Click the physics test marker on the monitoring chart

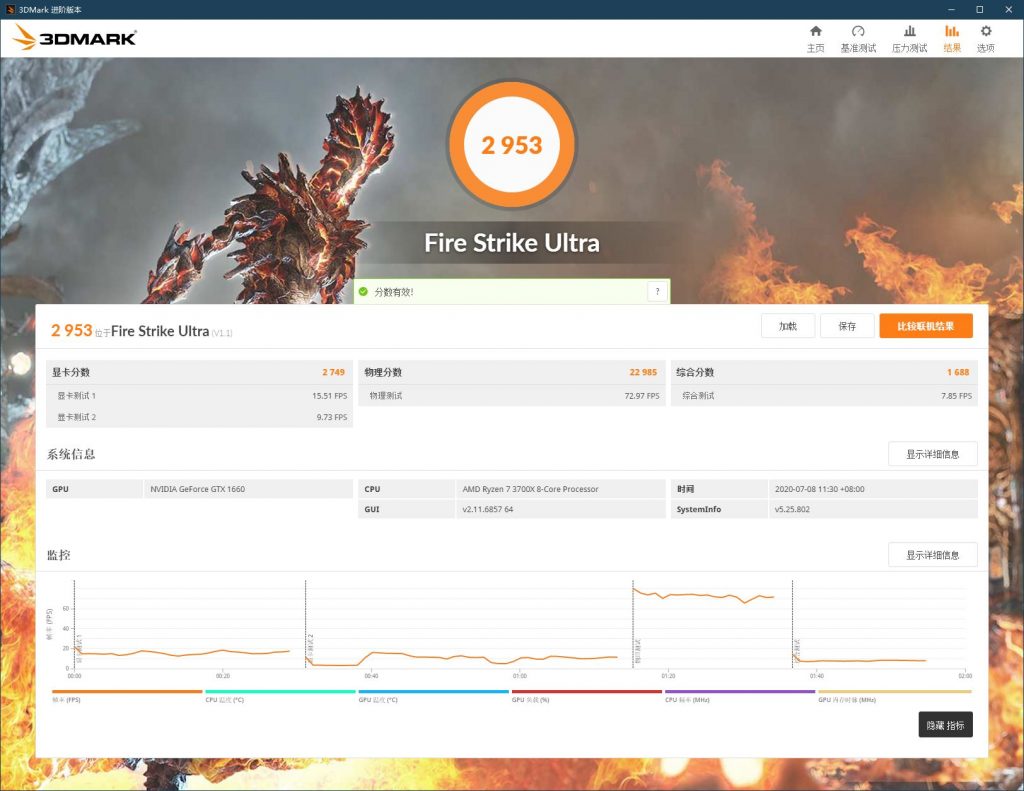click(x=637, y=651)
